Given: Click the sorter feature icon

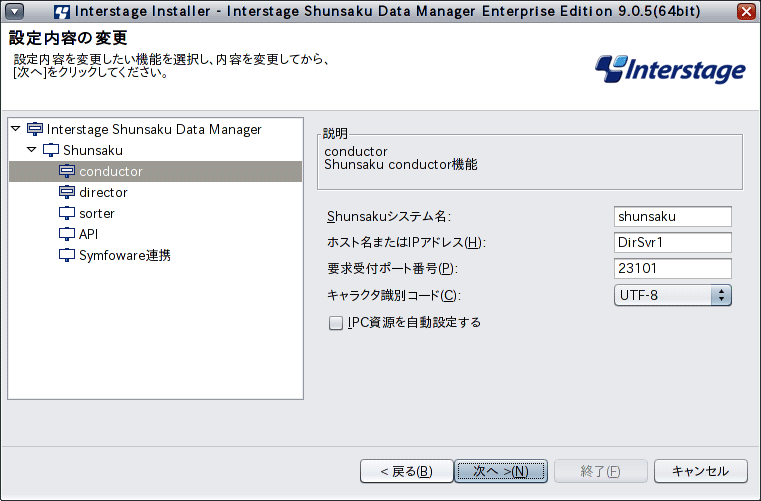Looking at the screenshot, I should 66,213.
